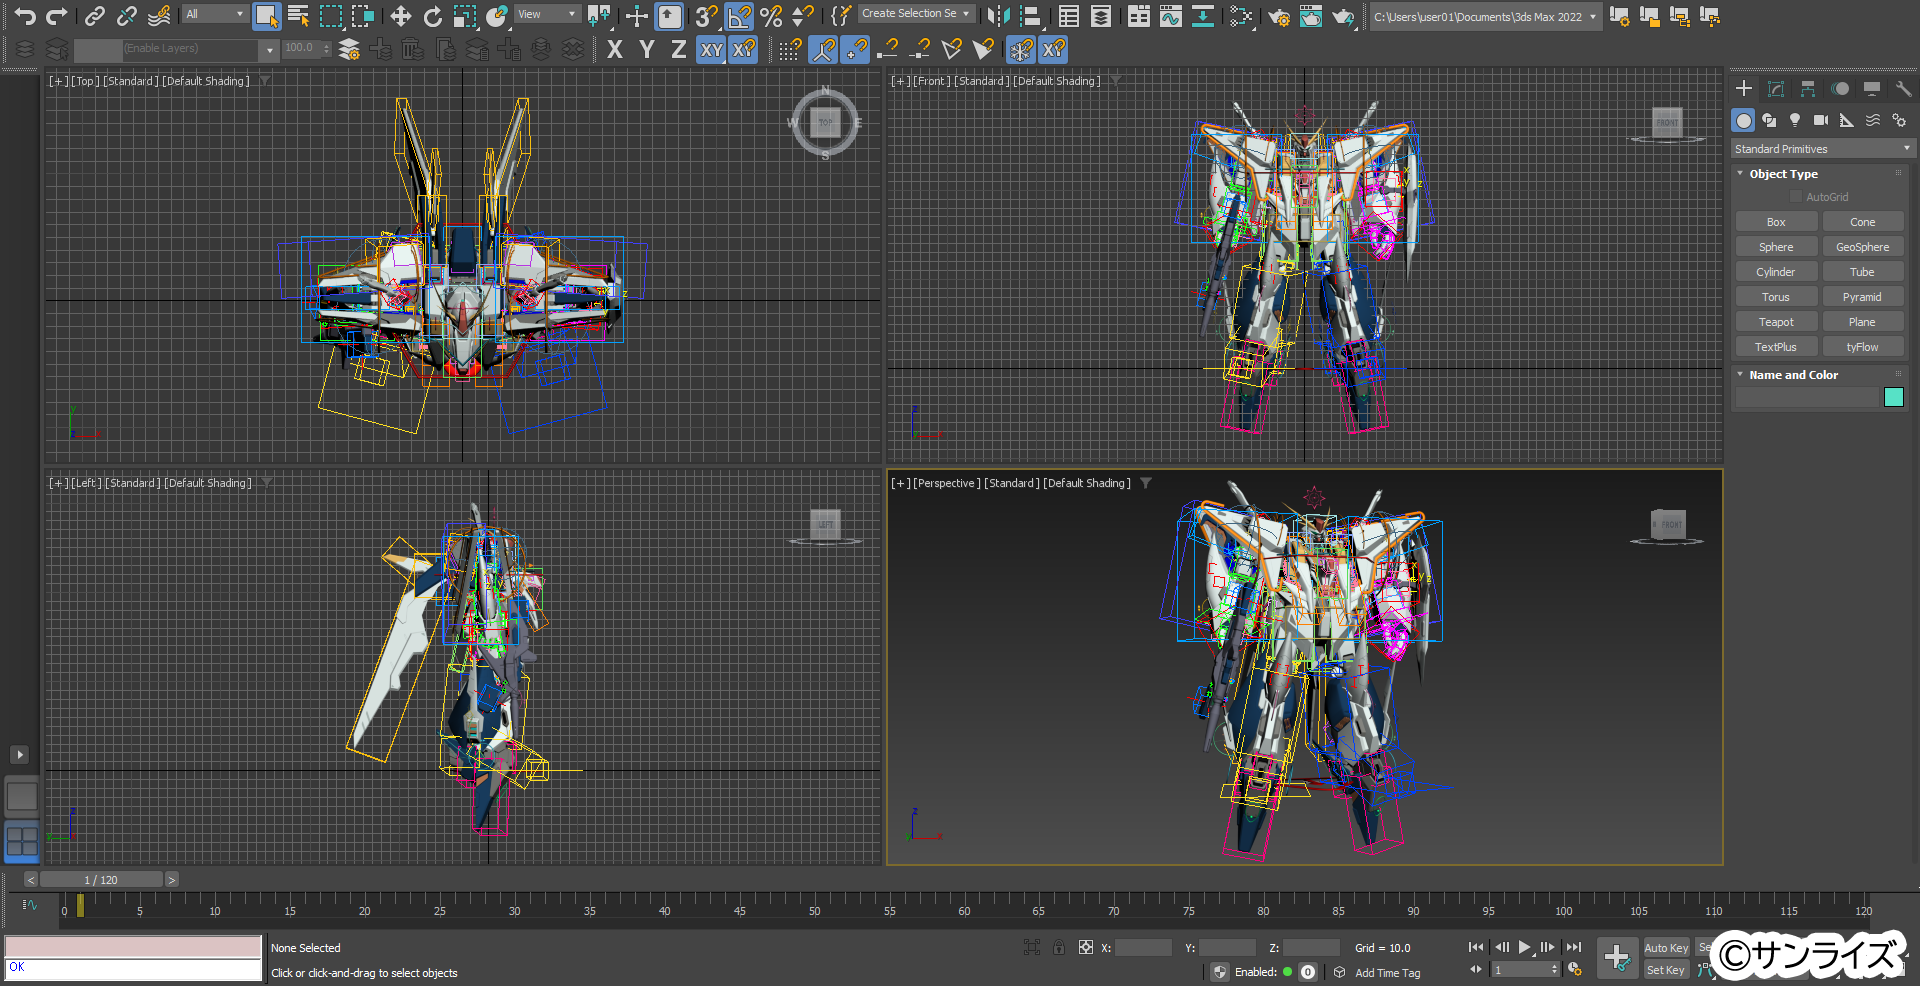Switch to the Motion panel tab

coord(1840,89)
